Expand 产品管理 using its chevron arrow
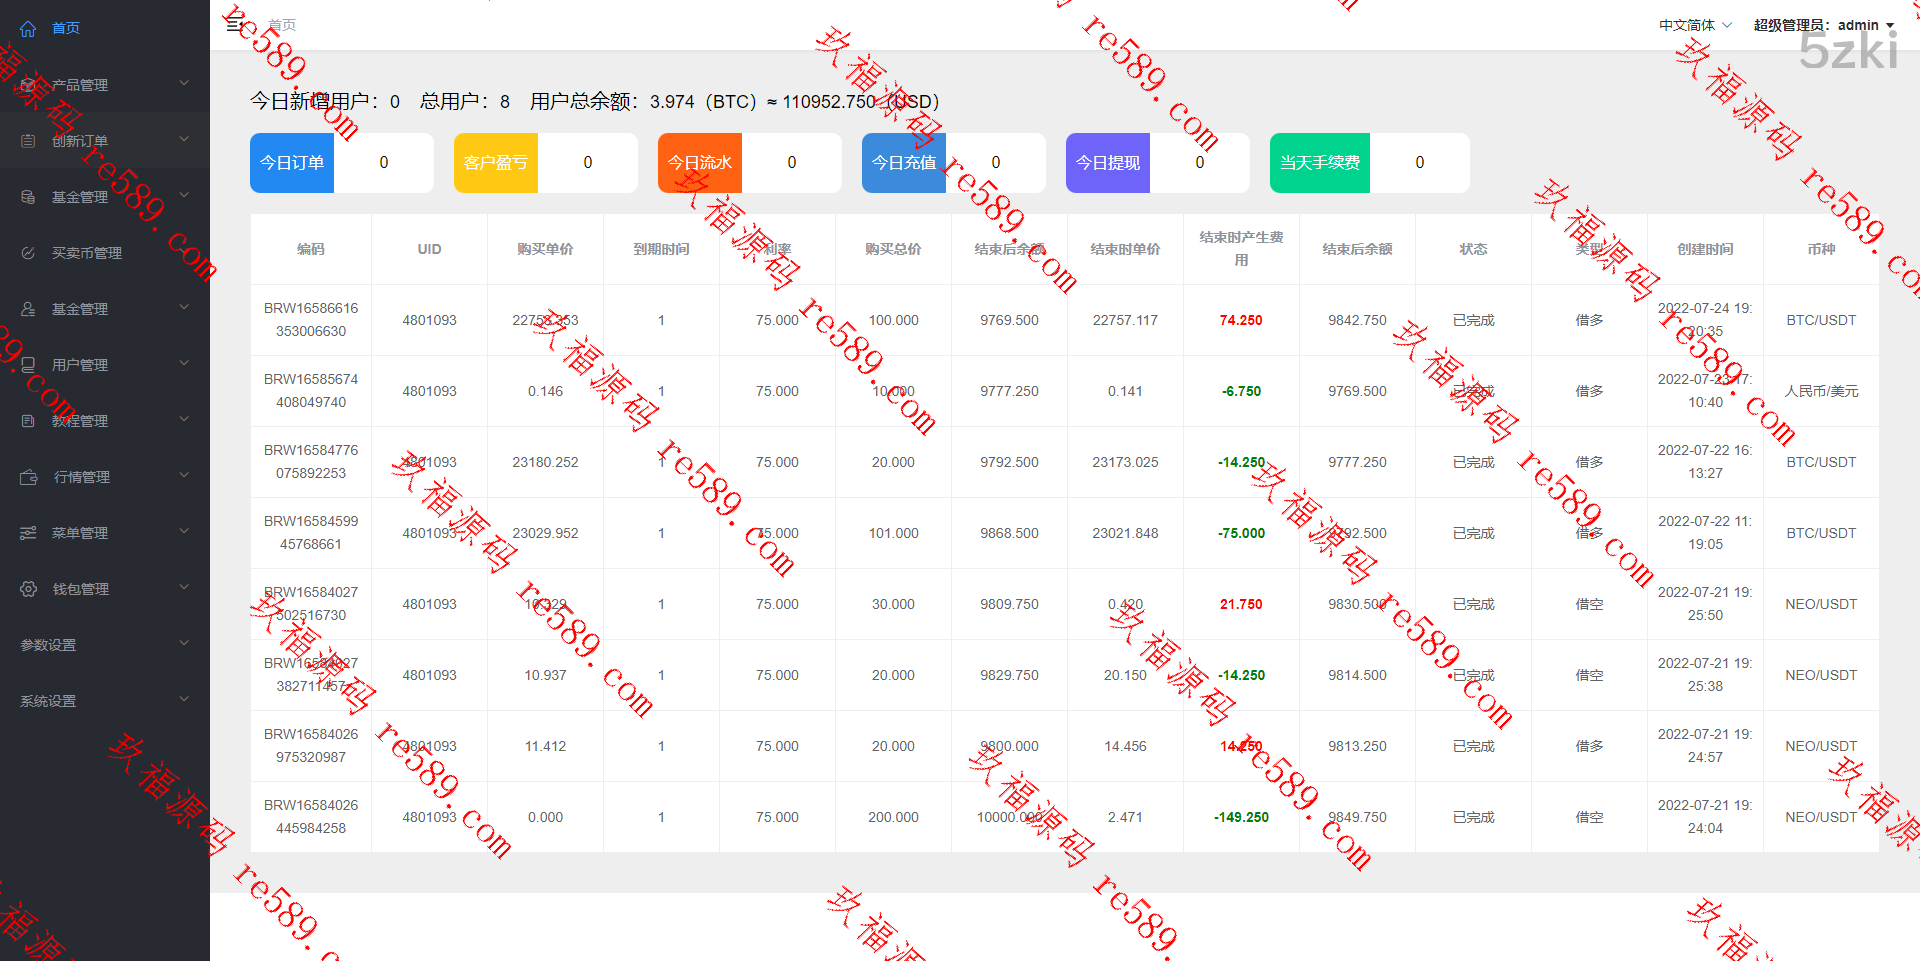This screenshot has width=1920, height=961. [x=184, y=84]
